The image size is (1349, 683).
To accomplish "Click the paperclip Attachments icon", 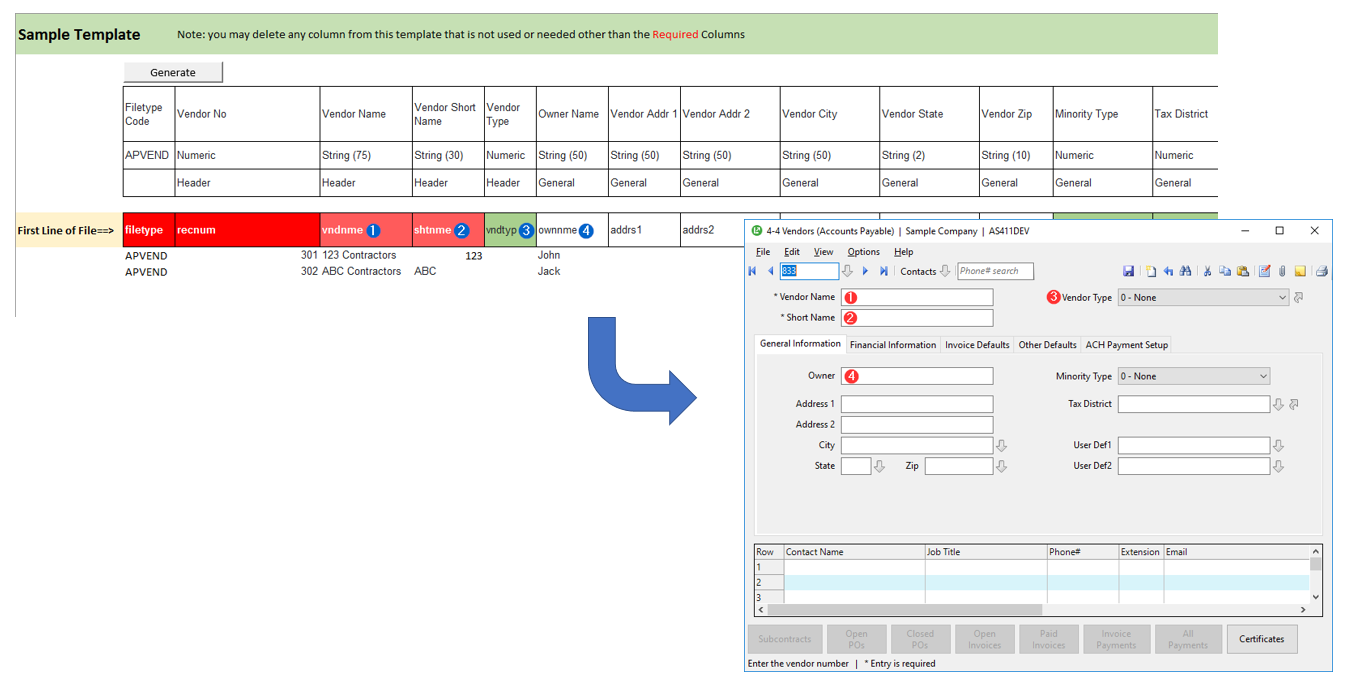I will coord(1281,271).
